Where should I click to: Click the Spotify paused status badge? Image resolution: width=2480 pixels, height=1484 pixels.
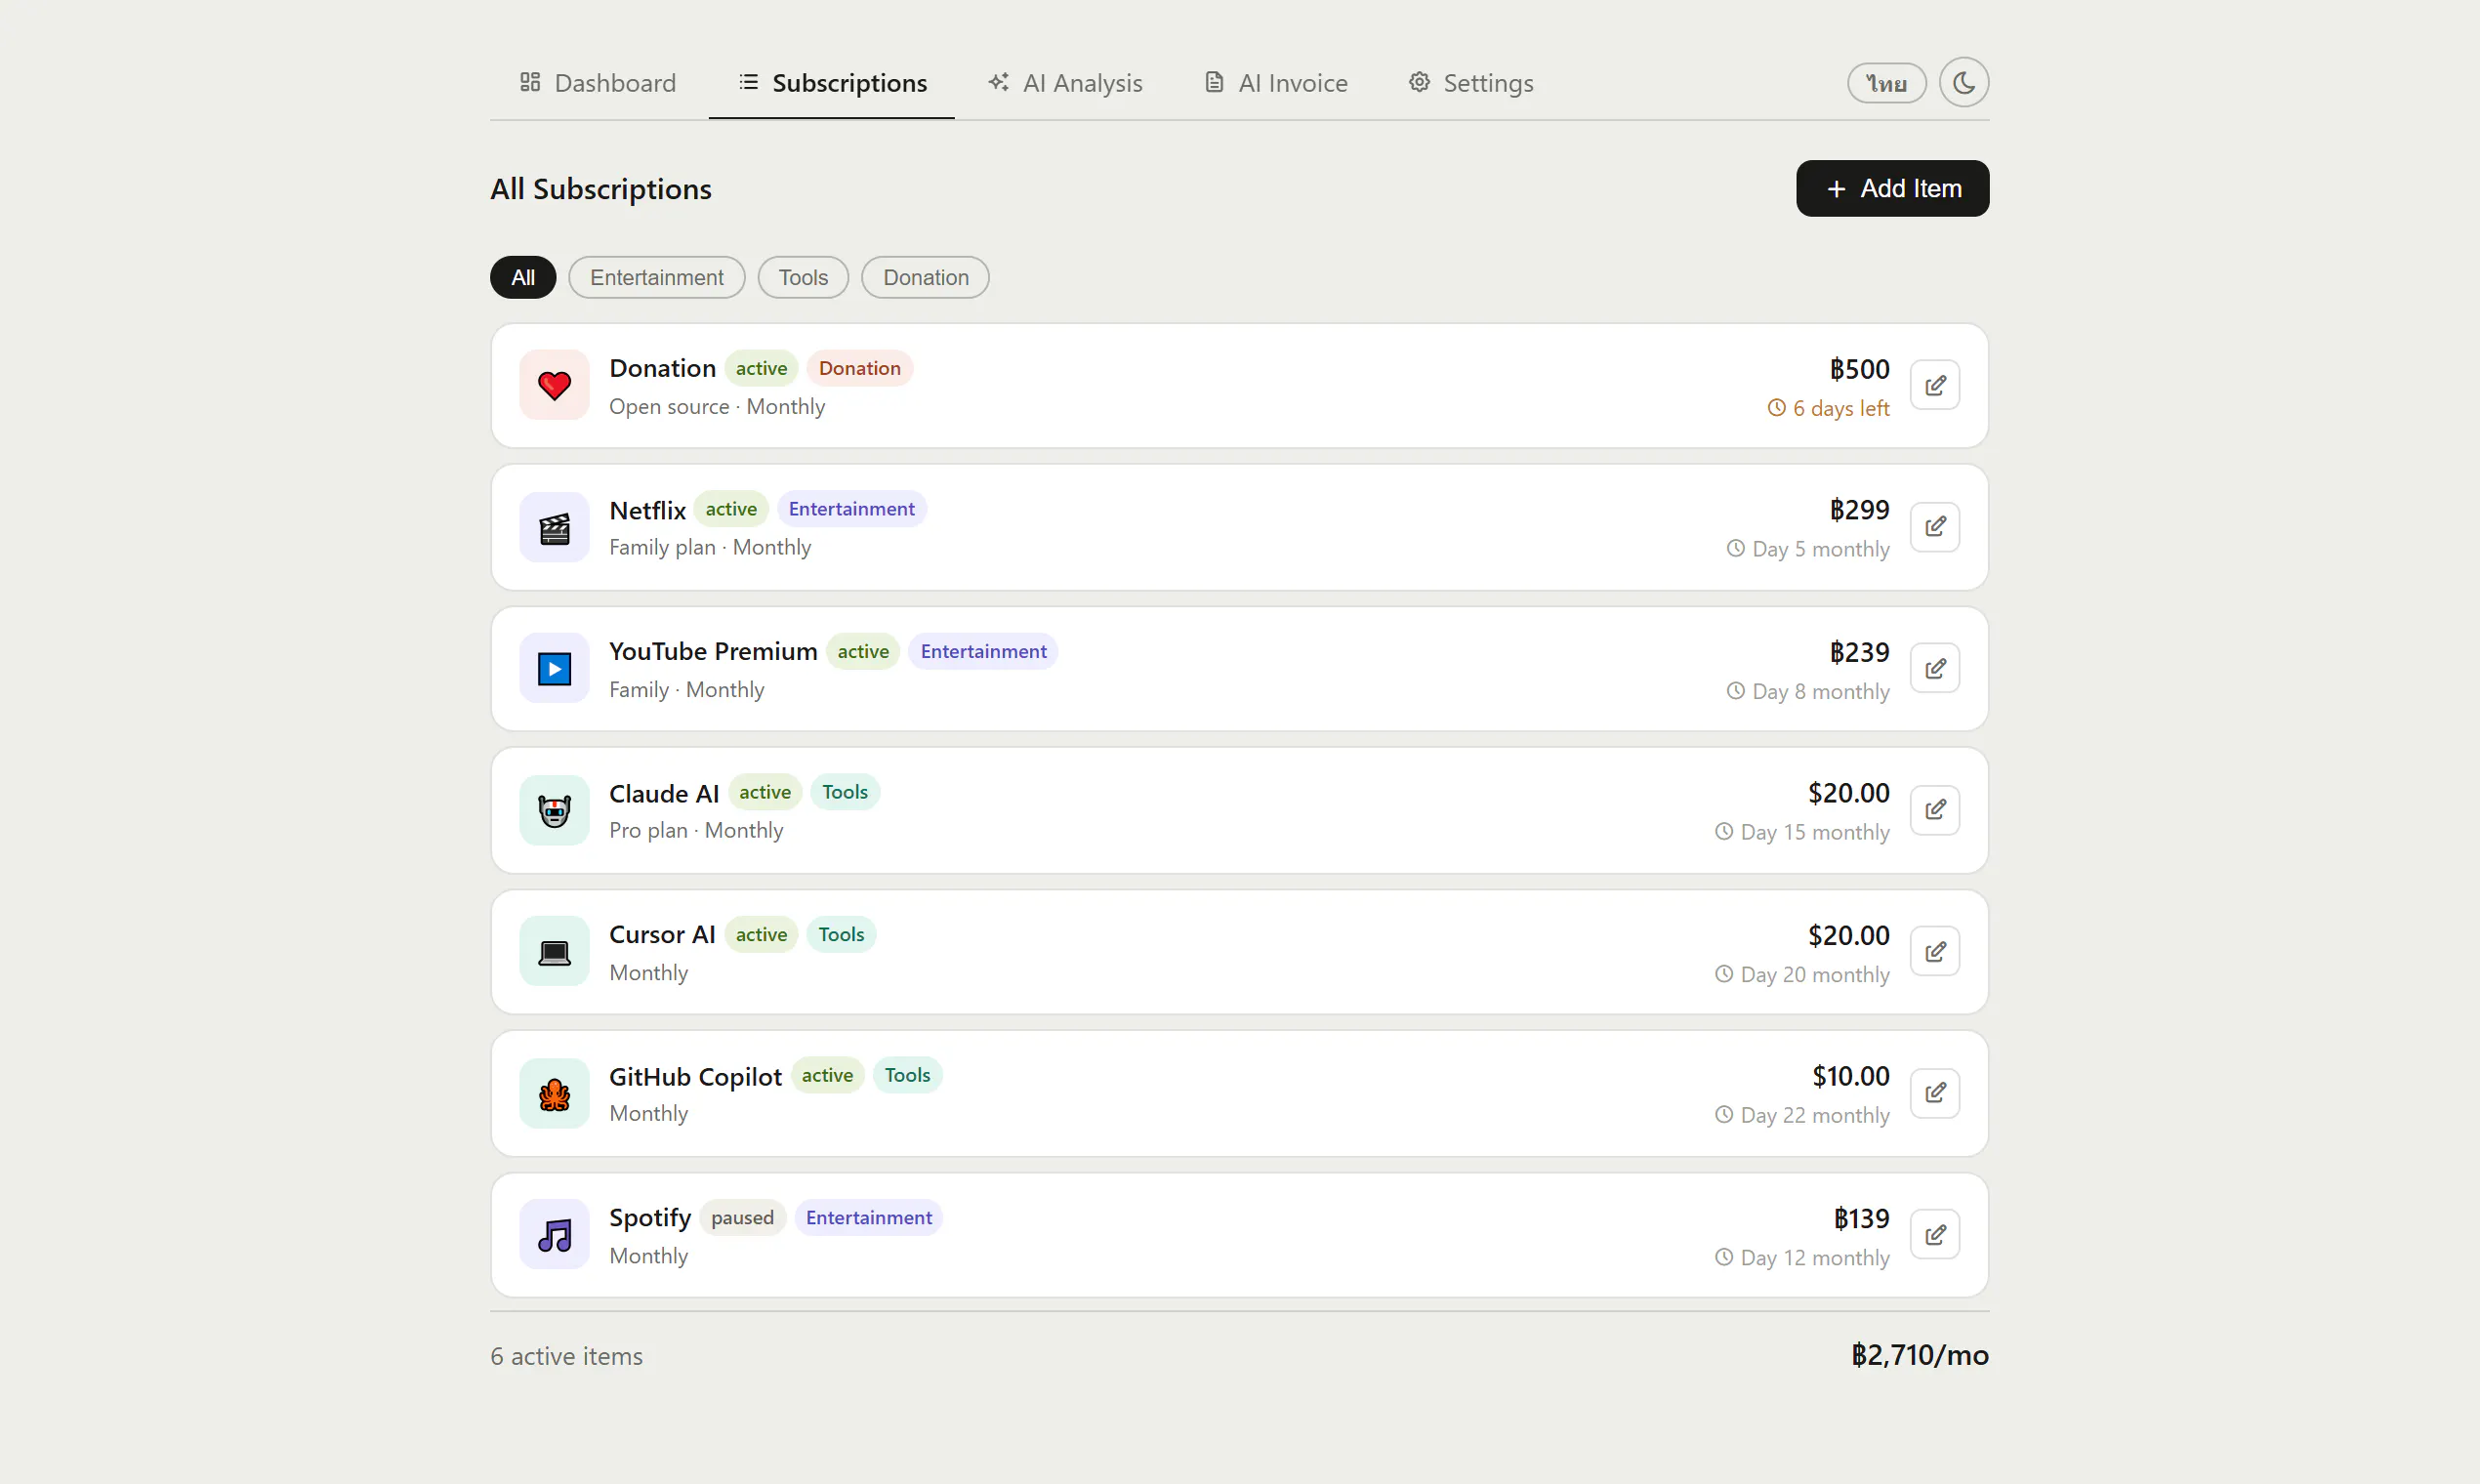(x=742, y=1218)
